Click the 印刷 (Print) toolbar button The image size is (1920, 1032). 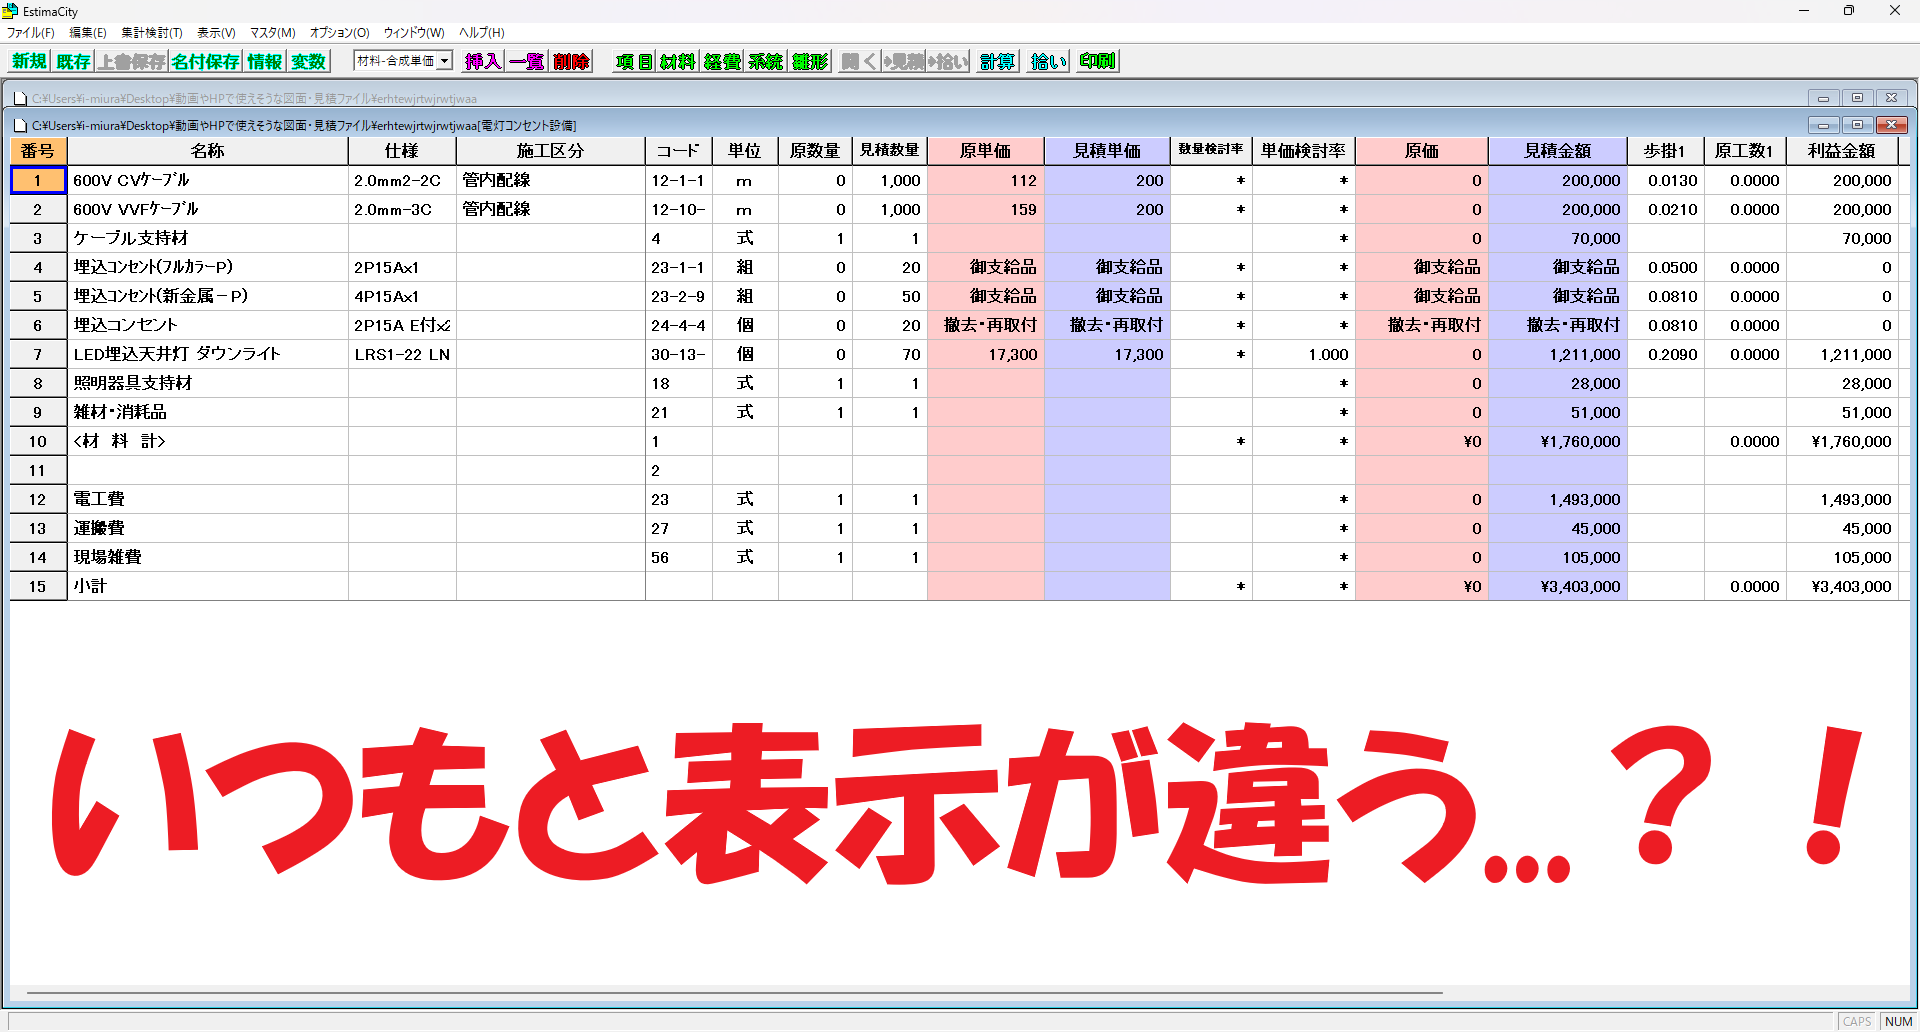[1097, 61]
